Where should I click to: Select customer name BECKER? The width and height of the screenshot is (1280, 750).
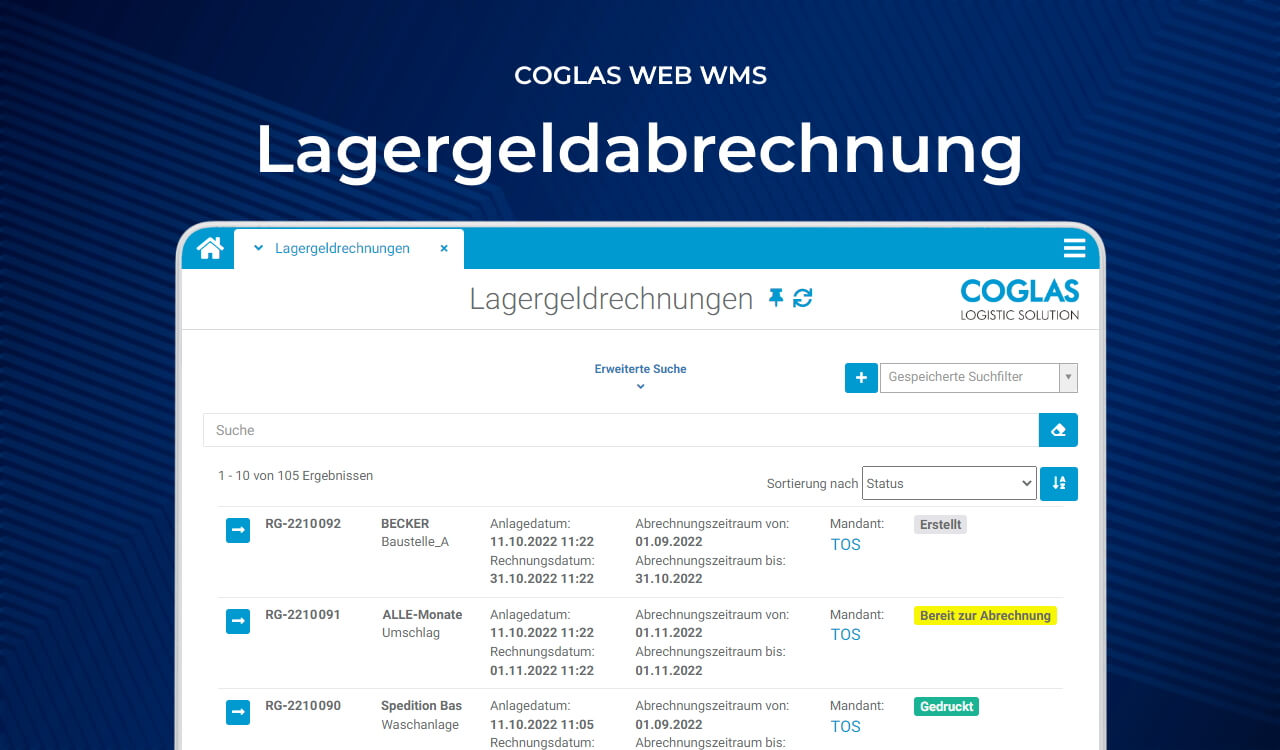pos(405,523)
